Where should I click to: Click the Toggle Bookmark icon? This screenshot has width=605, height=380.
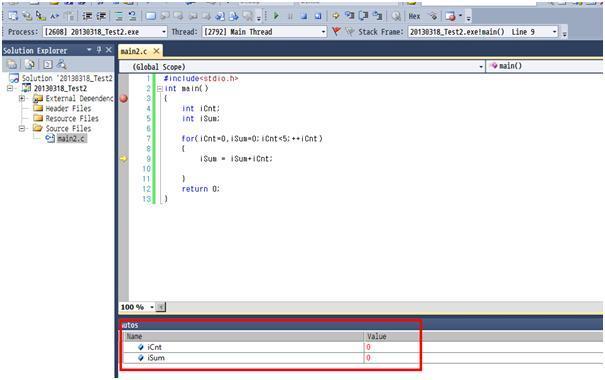coord(150,16)
